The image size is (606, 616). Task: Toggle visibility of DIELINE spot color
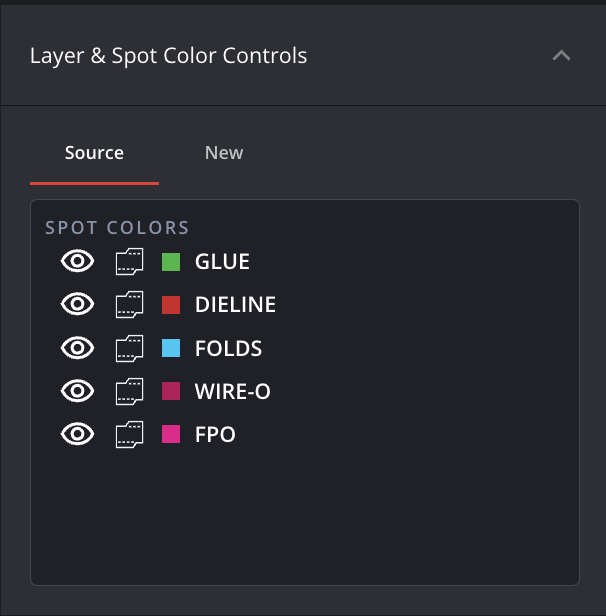(x=78, y=305)
